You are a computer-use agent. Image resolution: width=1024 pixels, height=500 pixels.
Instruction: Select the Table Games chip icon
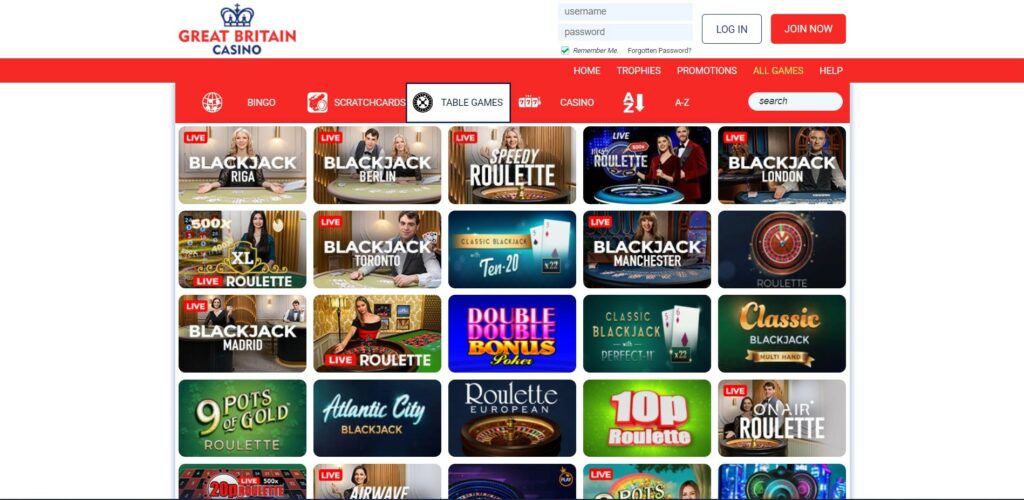[x=423, y=102]
